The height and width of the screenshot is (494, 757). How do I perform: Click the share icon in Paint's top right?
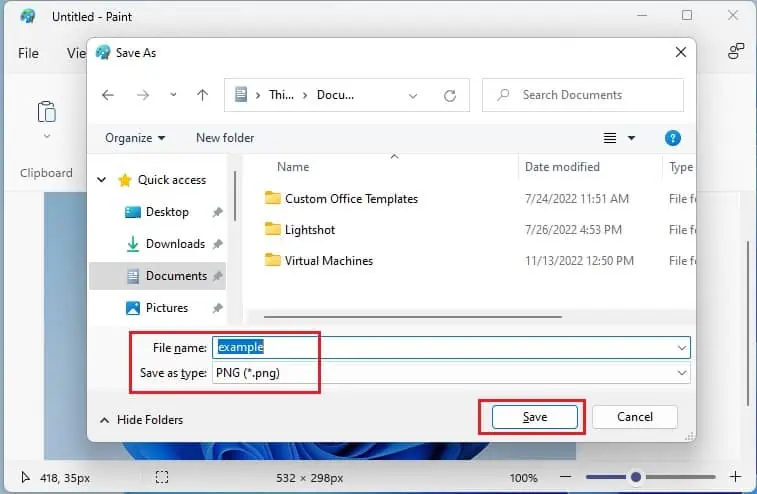(736, 51)
